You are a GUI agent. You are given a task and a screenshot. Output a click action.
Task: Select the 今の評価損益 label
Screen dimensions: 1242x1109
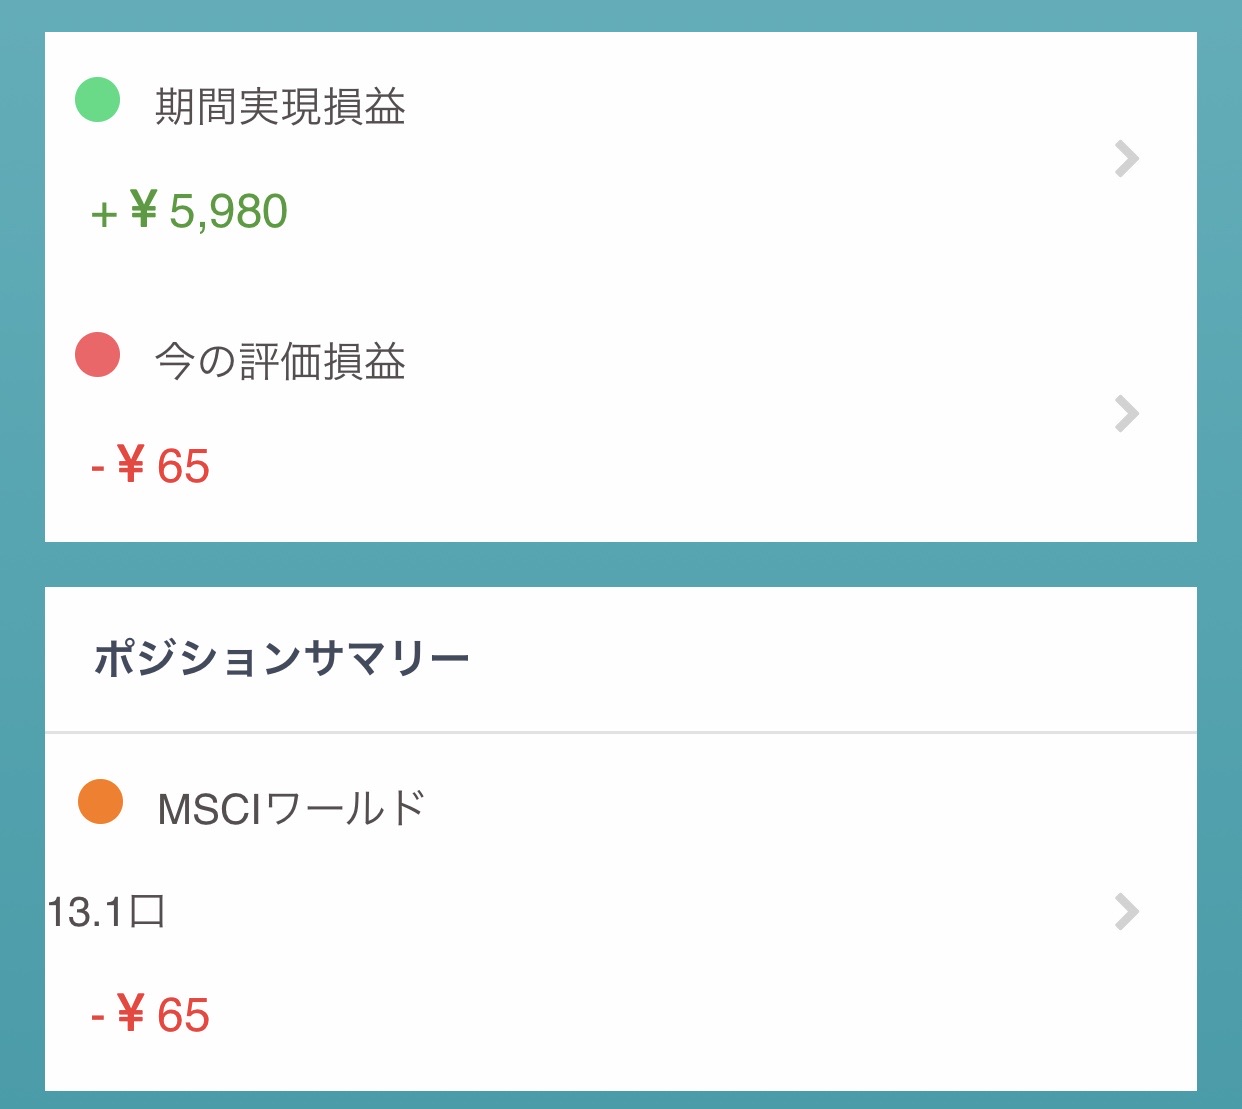280,361
